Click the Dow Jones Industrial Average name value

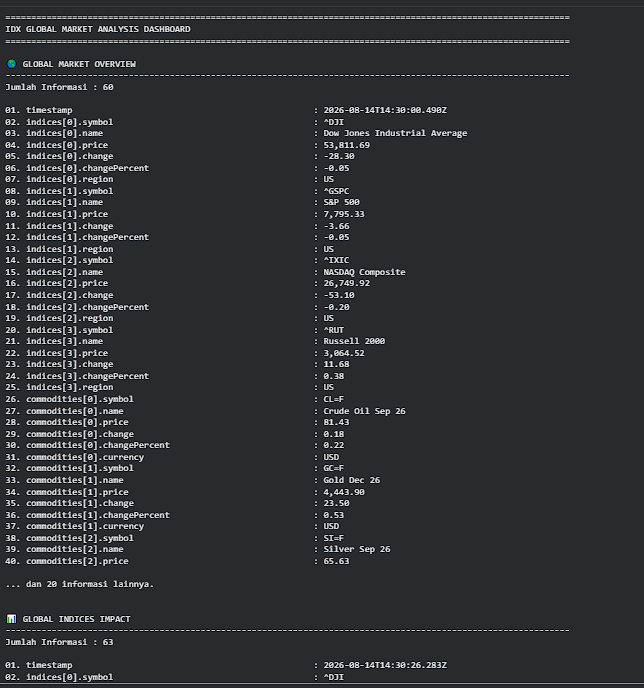(x=395, y=133)
